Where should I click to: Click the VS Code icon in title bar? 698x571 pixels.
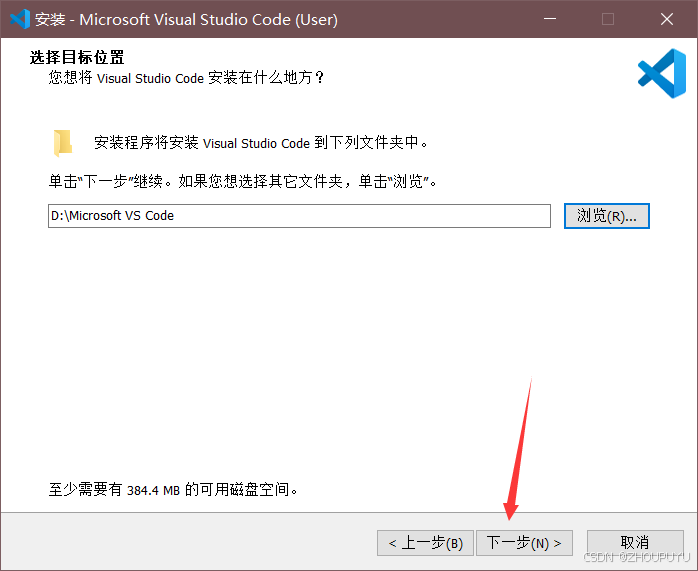point(20,19)
